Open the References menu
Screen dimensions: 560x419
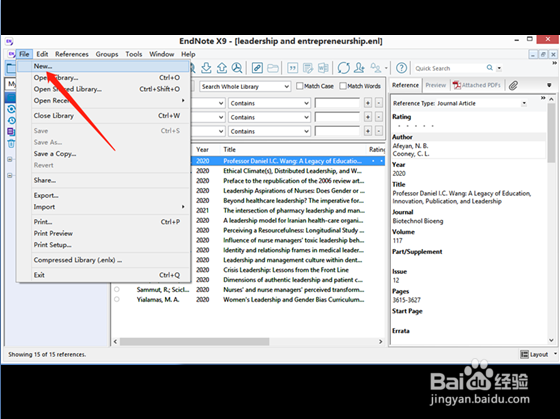click(72, 54)
